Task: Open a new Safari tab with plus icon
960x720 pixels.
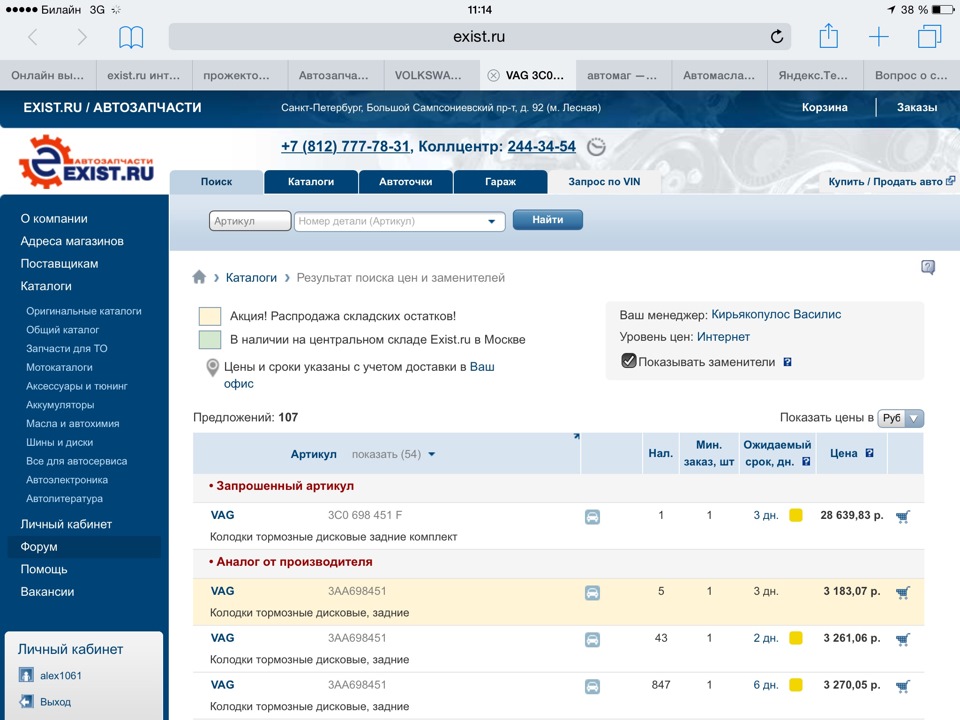Action: 879,37
